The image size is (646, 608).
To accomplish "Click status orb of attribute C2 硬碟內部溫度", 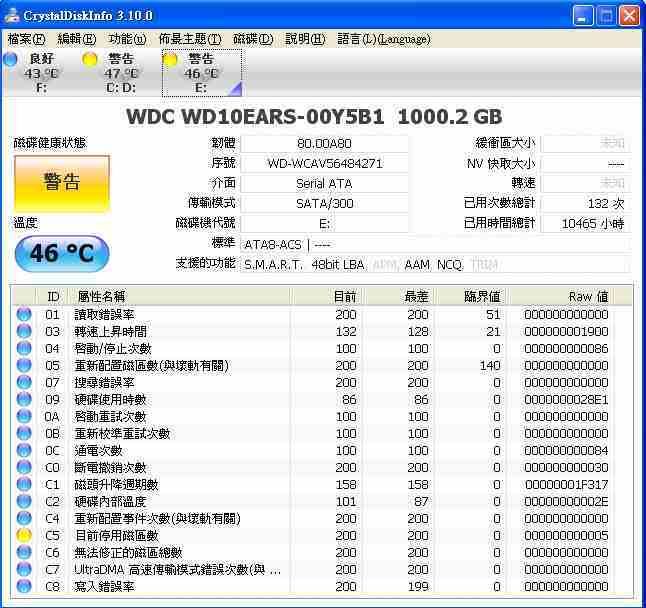I will (24, 501).
